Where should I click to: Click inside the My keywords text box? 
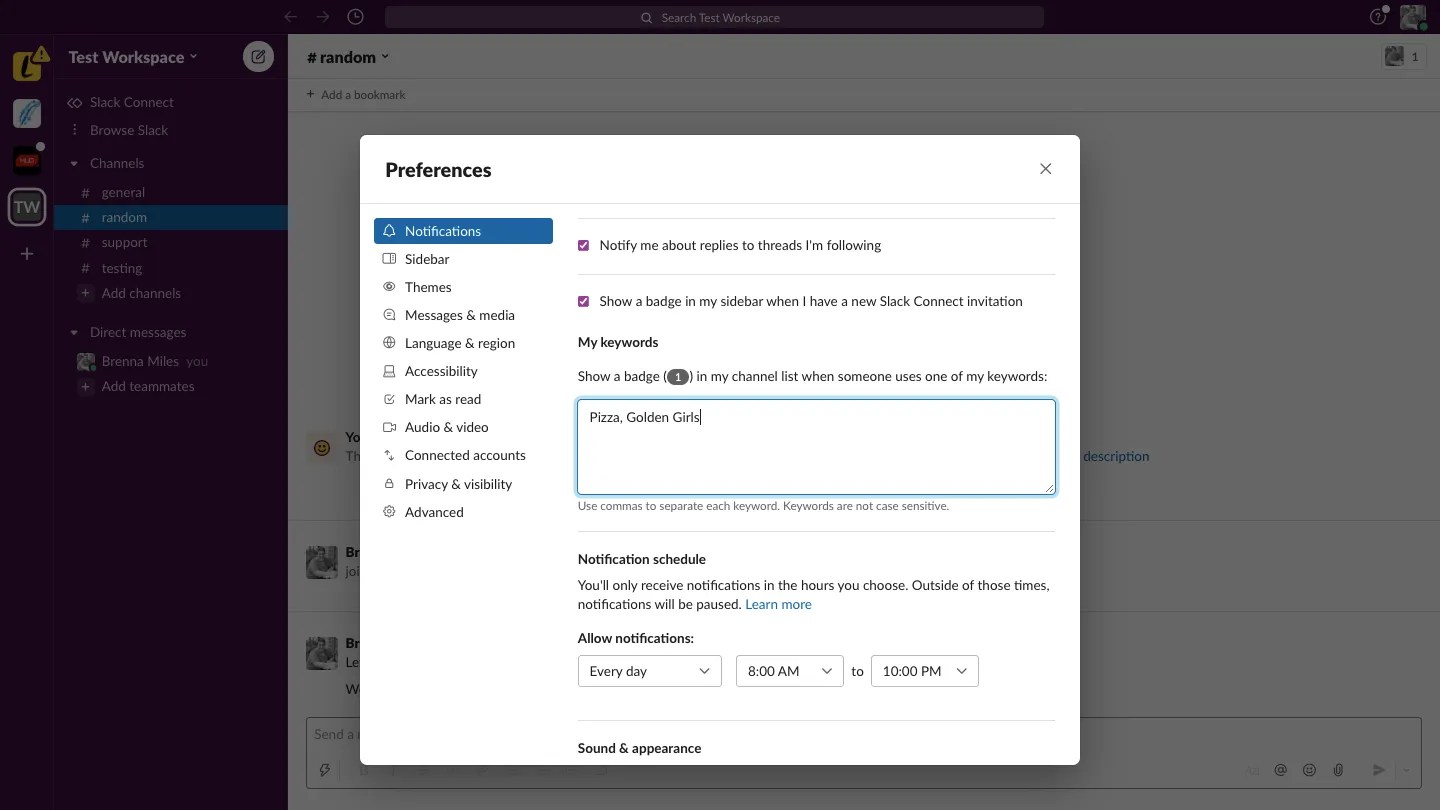coord(815,446)
